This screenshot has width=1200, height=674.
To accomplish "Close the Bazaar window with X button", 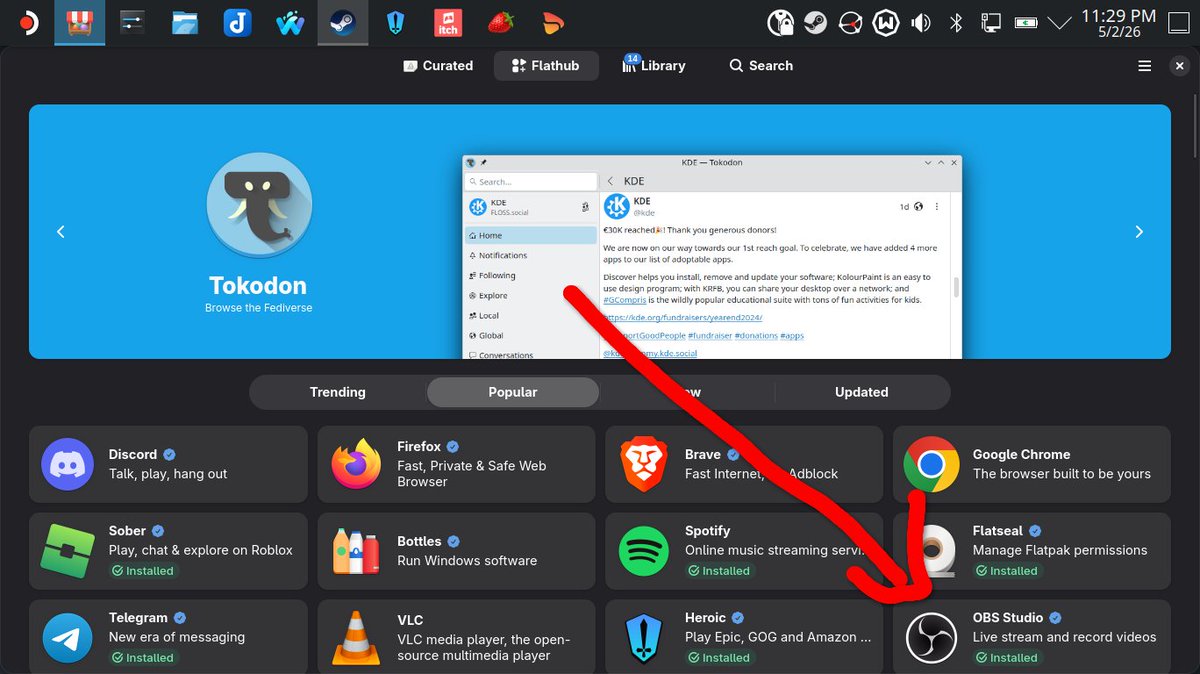I will (1179, 66).
